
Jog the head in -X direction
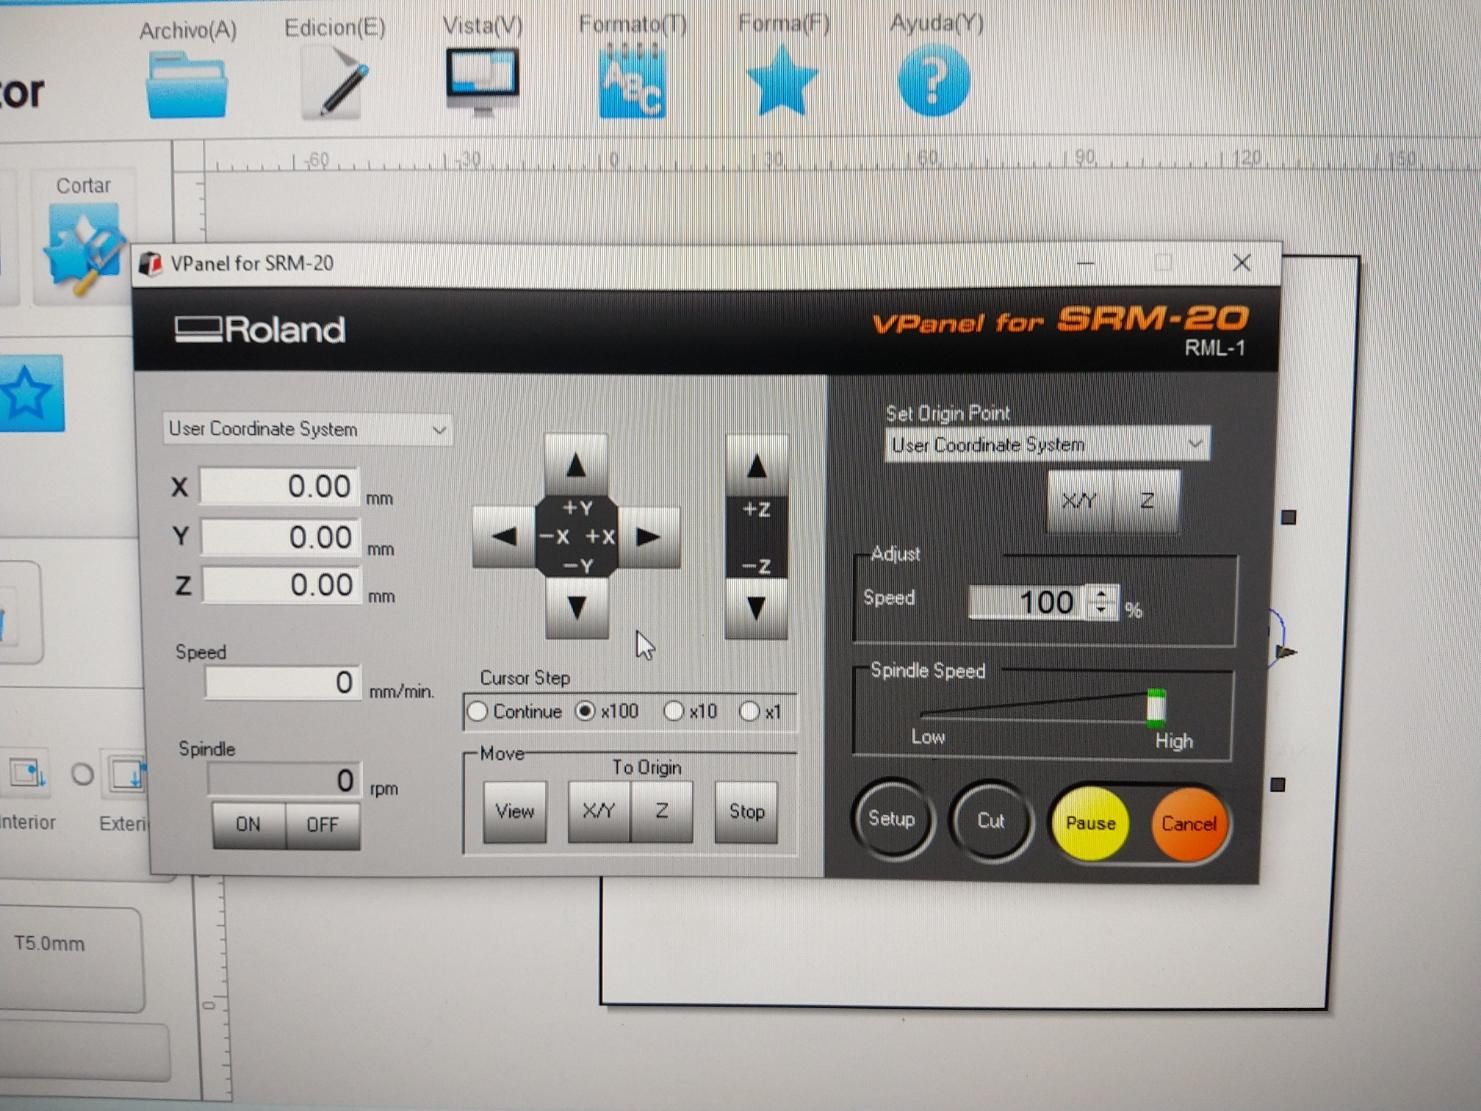(504, 536)
